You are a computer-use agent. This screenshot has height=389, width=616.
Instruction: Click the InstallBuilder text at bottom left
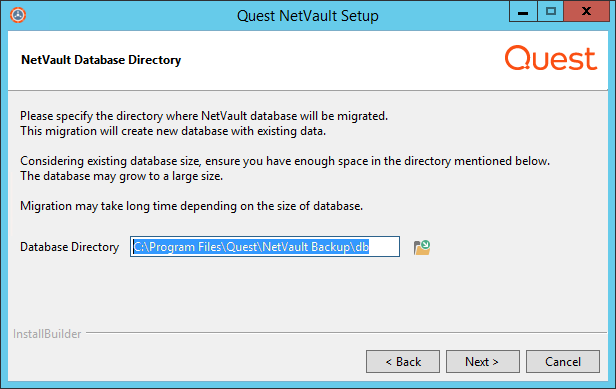click(x=47, y=334)
